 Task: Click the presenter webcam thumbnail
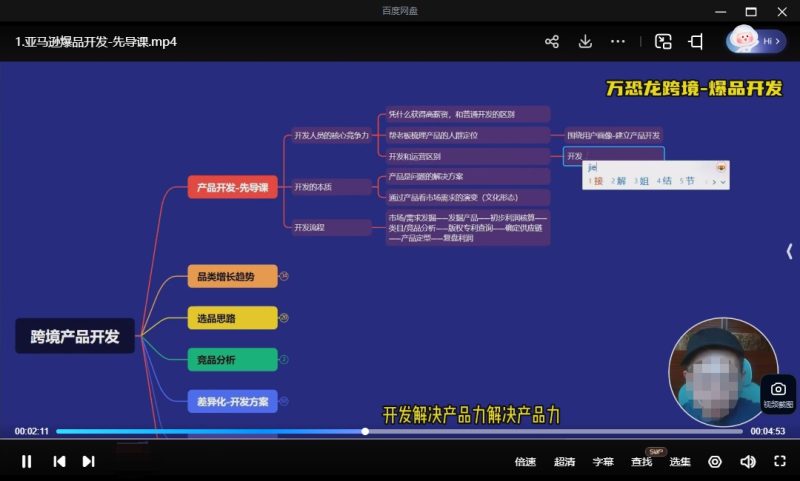[x=723, y=371]
